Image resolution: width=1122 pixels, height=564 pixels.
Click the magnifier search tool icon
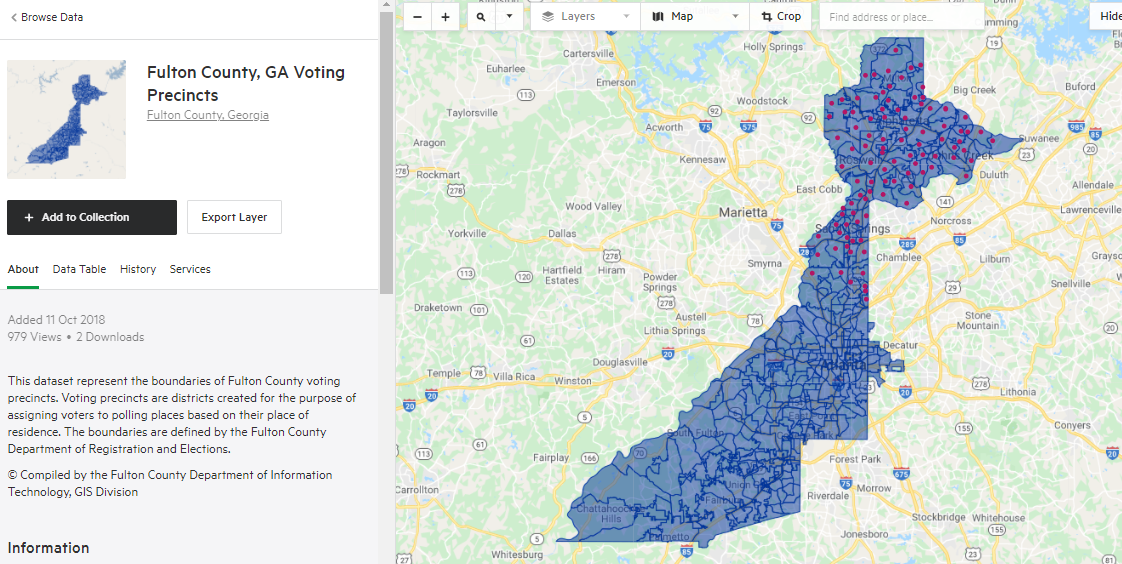click(481, 17)
